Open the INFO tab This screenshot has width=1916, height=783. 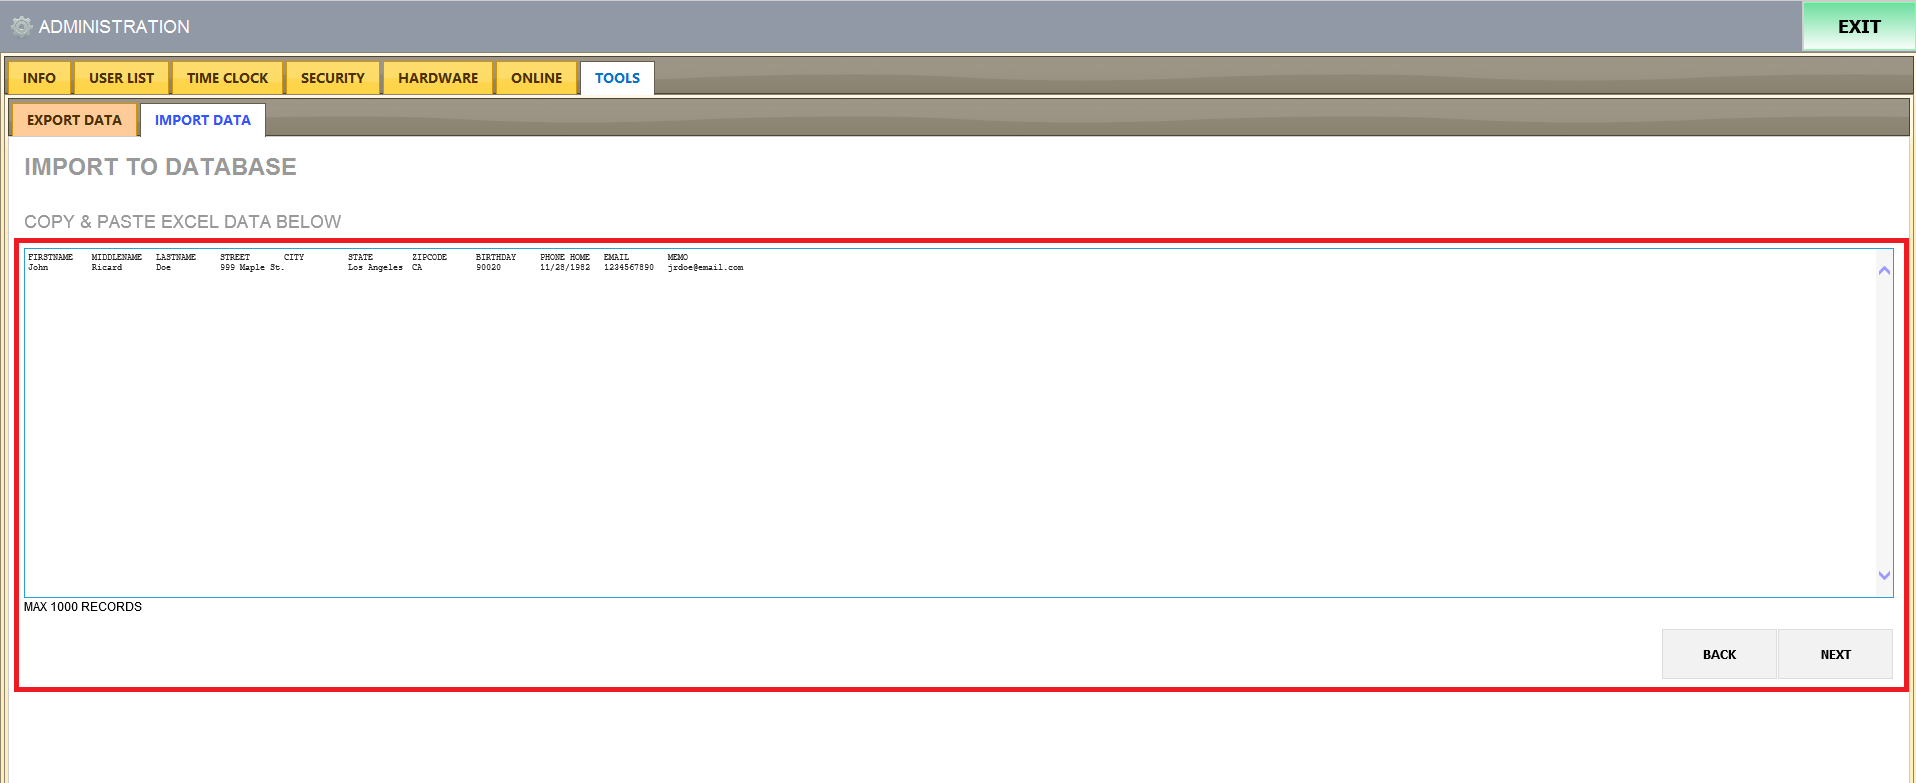39,78
